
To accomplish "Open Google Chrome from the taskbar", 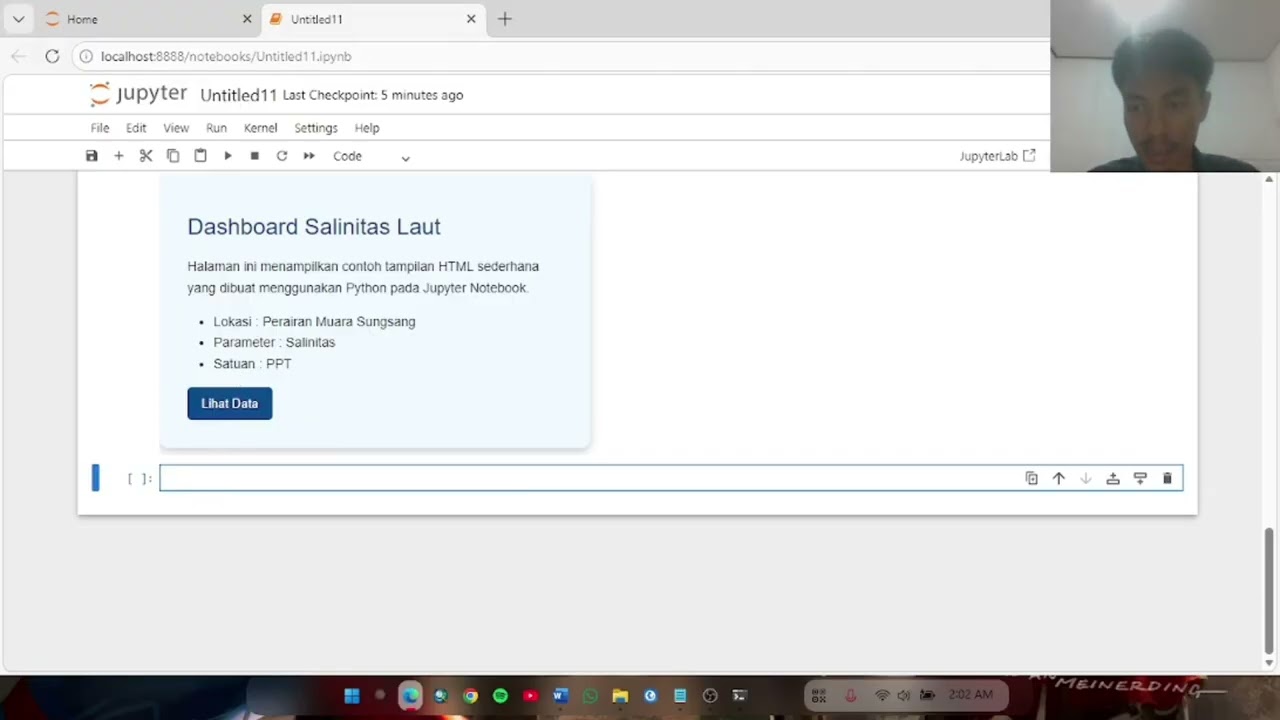I will coord(470,696).
